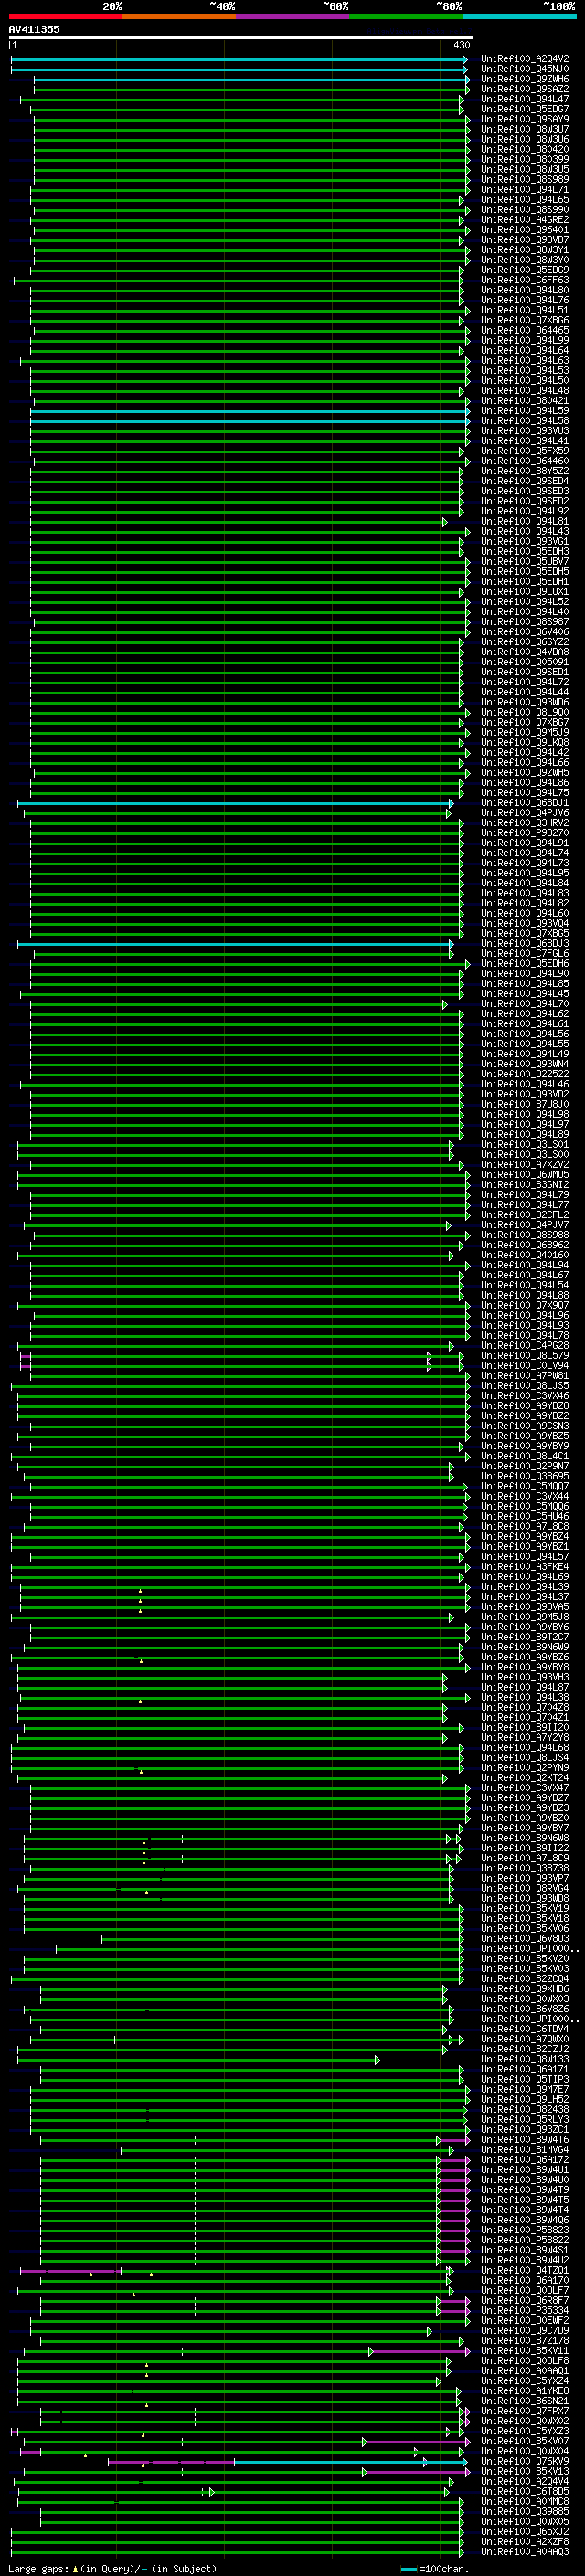Click label UniRef100_Q4PJV6
This screenshot has width=585, height=2576.
coord(525,813)
